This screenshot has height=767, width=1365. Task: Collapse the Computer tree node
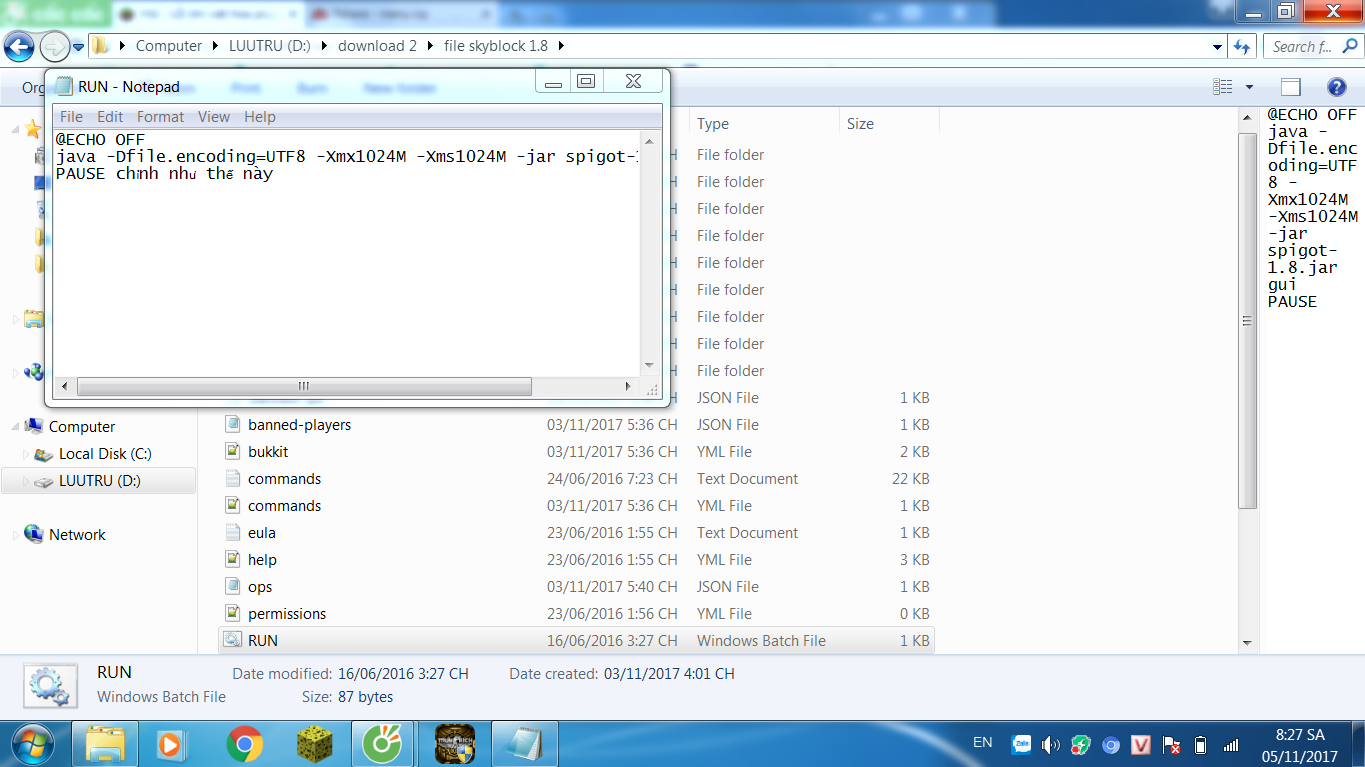[15, 427]
